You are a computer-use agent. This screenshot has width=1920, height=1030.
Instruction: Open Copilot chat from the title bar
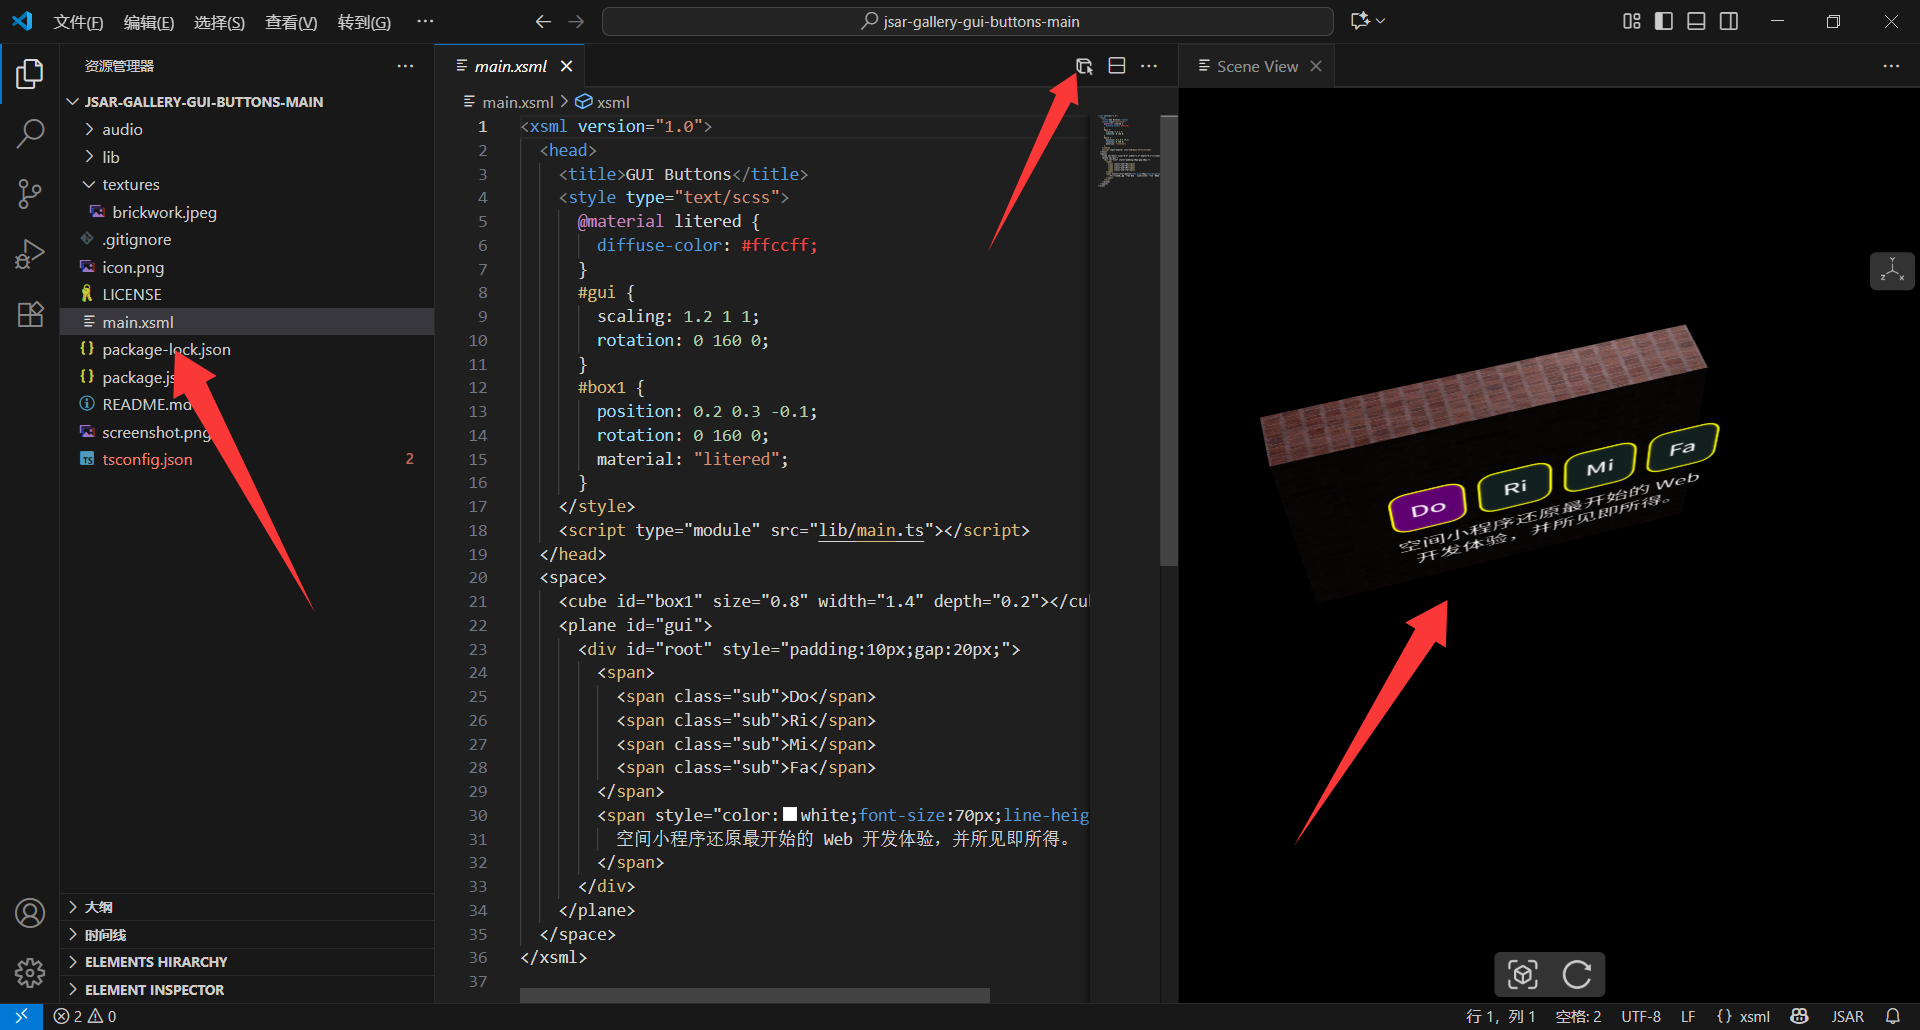click(x=1359, y=21)
